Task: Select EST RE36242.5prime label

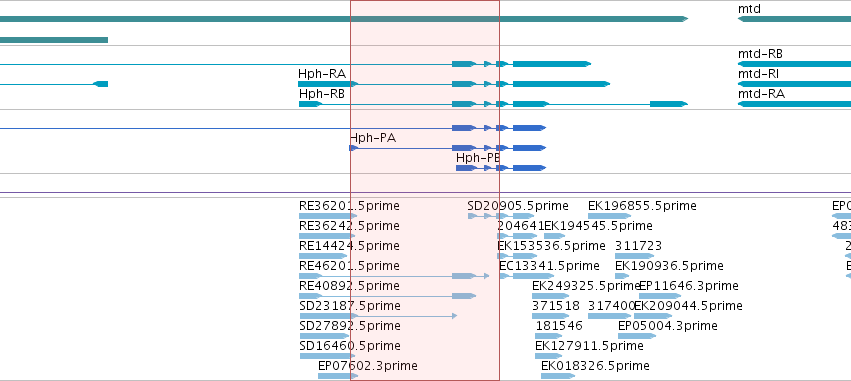Action: tap(349, 226)
